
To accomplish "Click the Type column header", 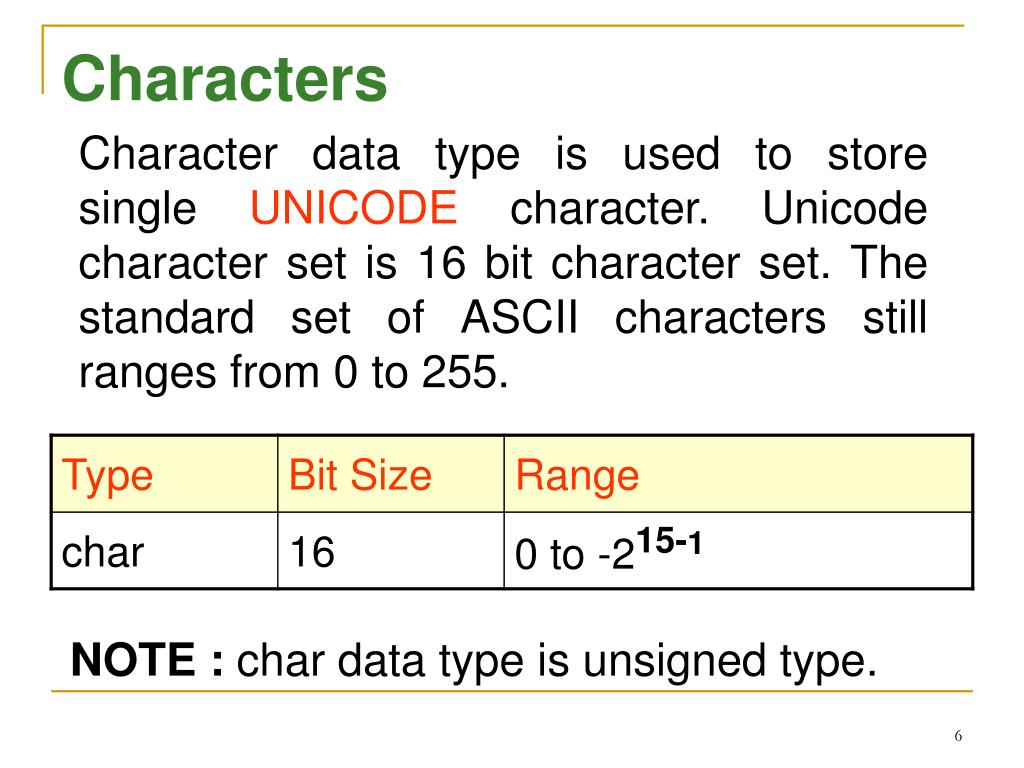I will (108, 475).
